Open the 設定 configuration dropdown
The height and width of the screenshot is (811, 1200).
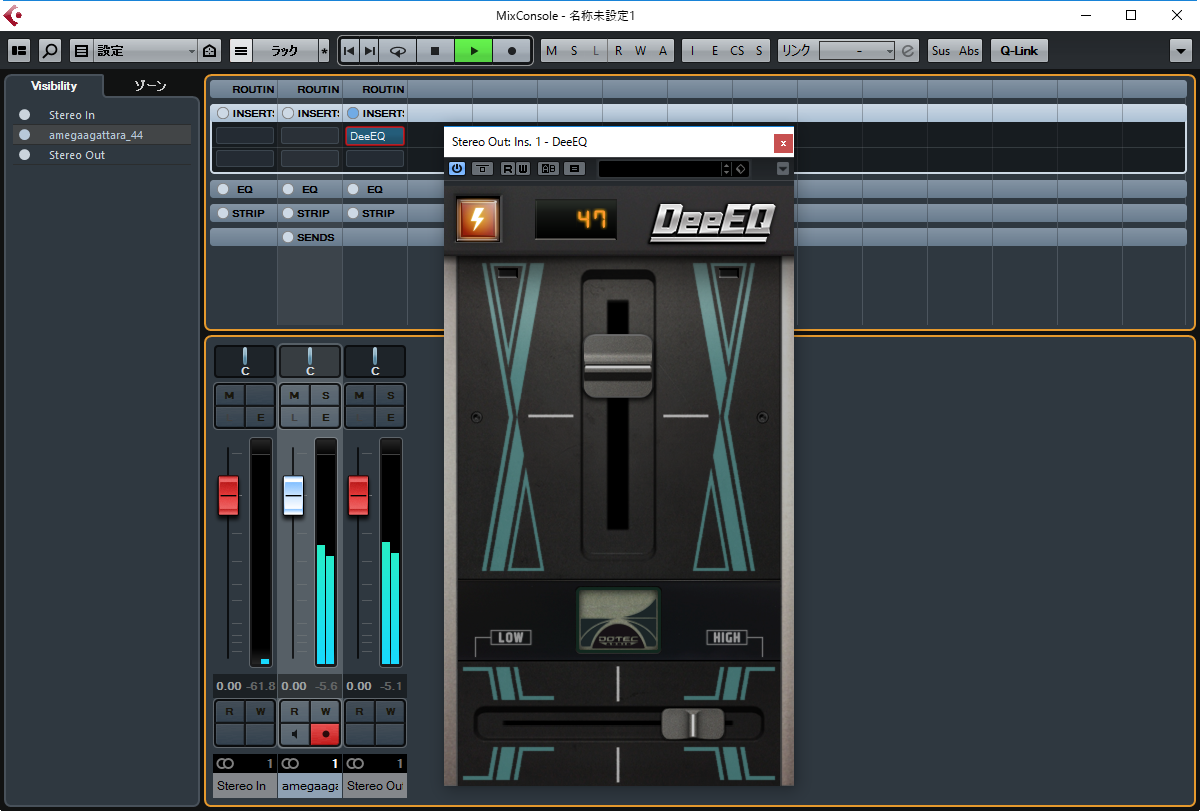(x=146, y=50)
